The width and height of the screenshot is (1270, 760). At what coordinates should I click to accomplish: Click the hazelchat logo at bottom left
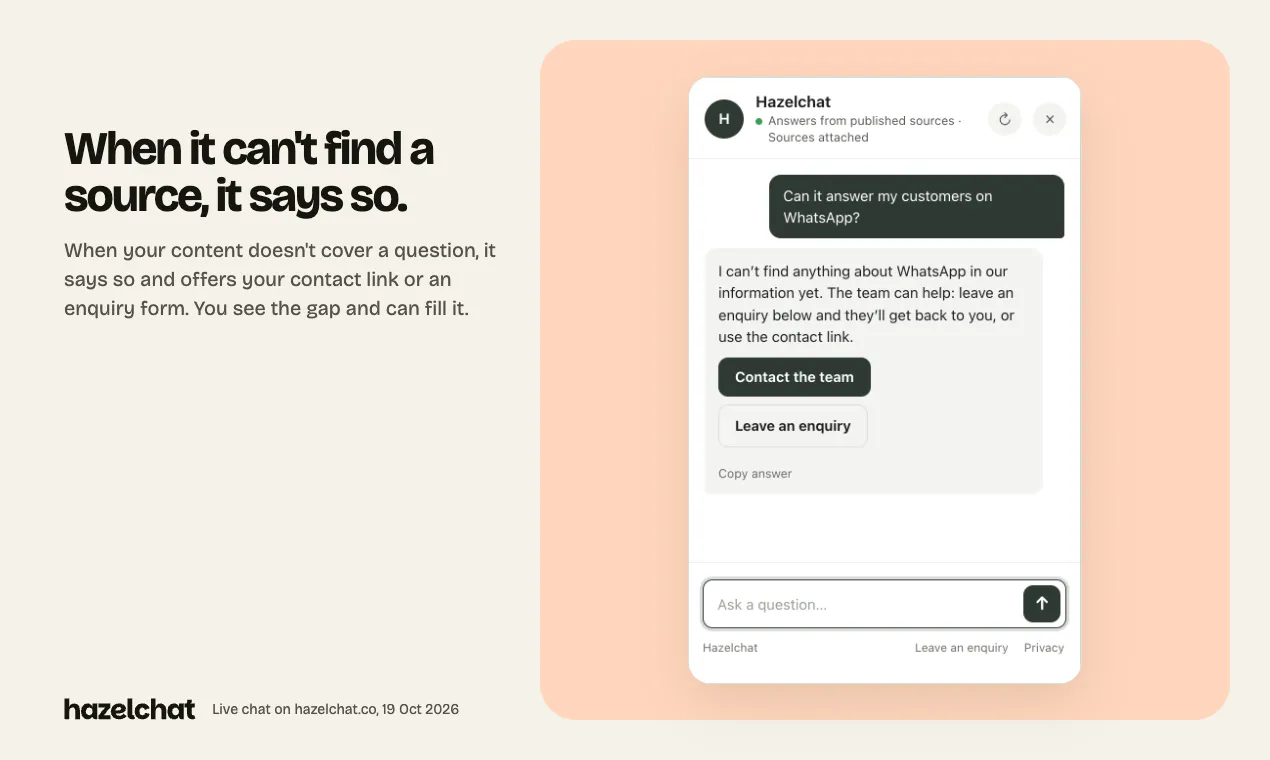pos(130,709)
